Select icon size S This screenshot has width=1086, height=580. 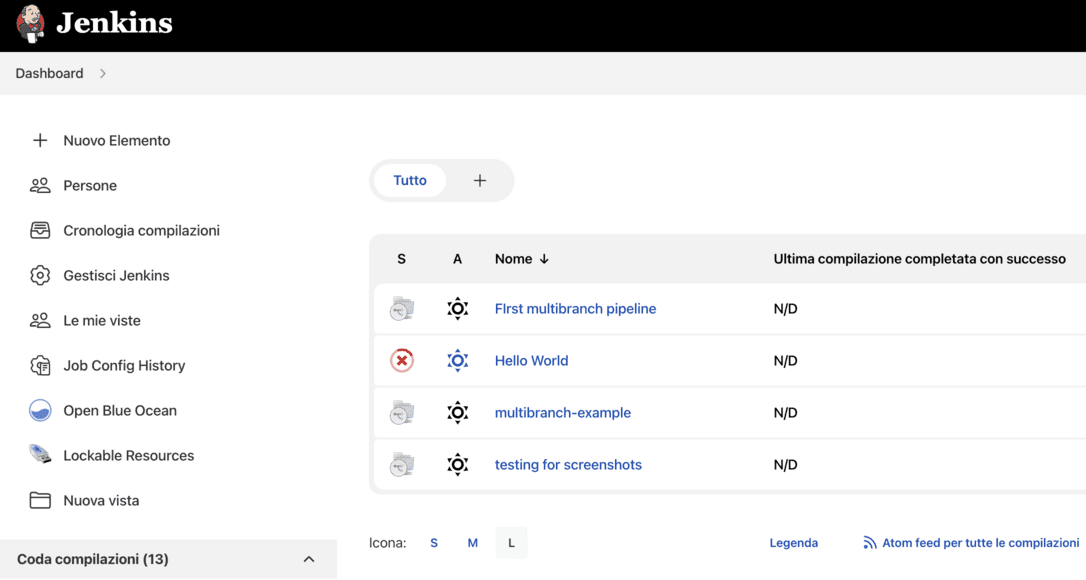434,543
